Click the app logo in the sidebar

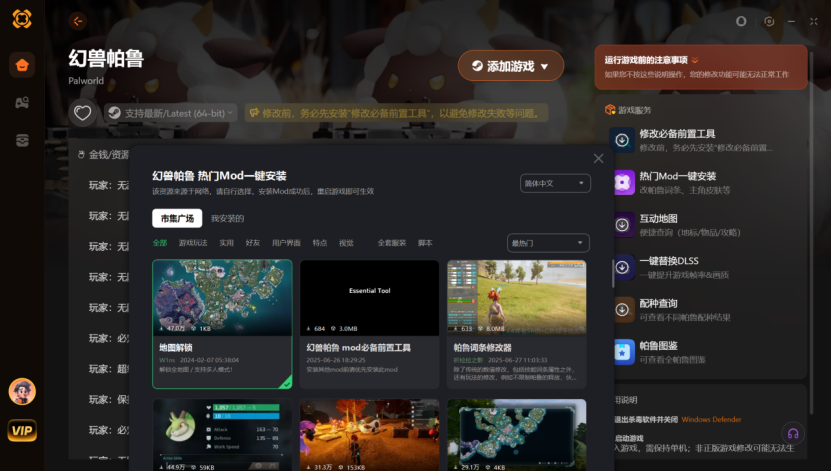[22, 19]
